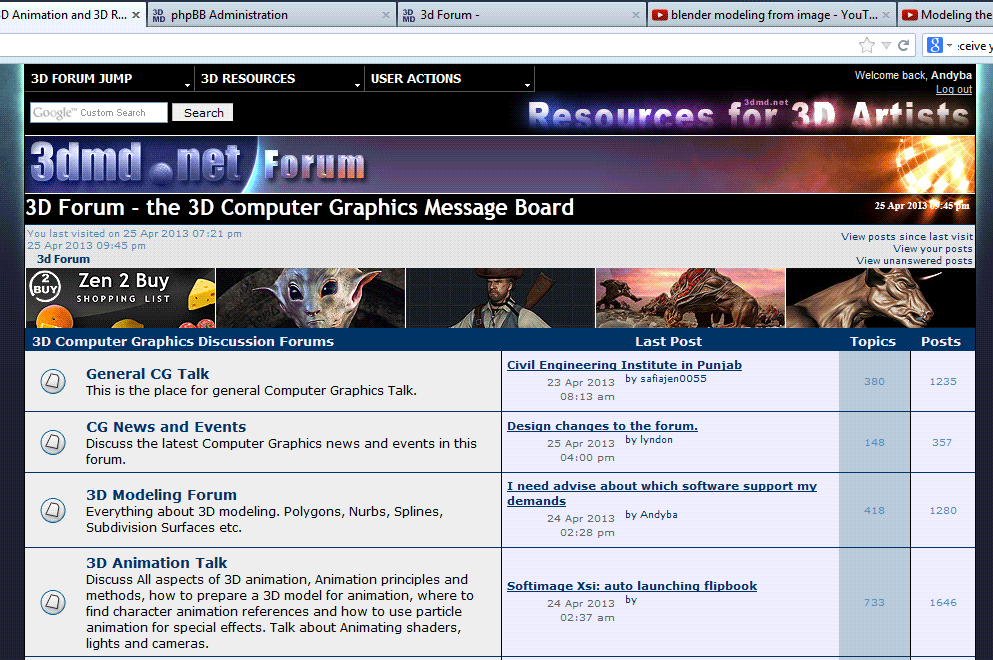Click the Google Custom Search field
This screenshot has width=993, height=660.
click(x=99, y=113)
